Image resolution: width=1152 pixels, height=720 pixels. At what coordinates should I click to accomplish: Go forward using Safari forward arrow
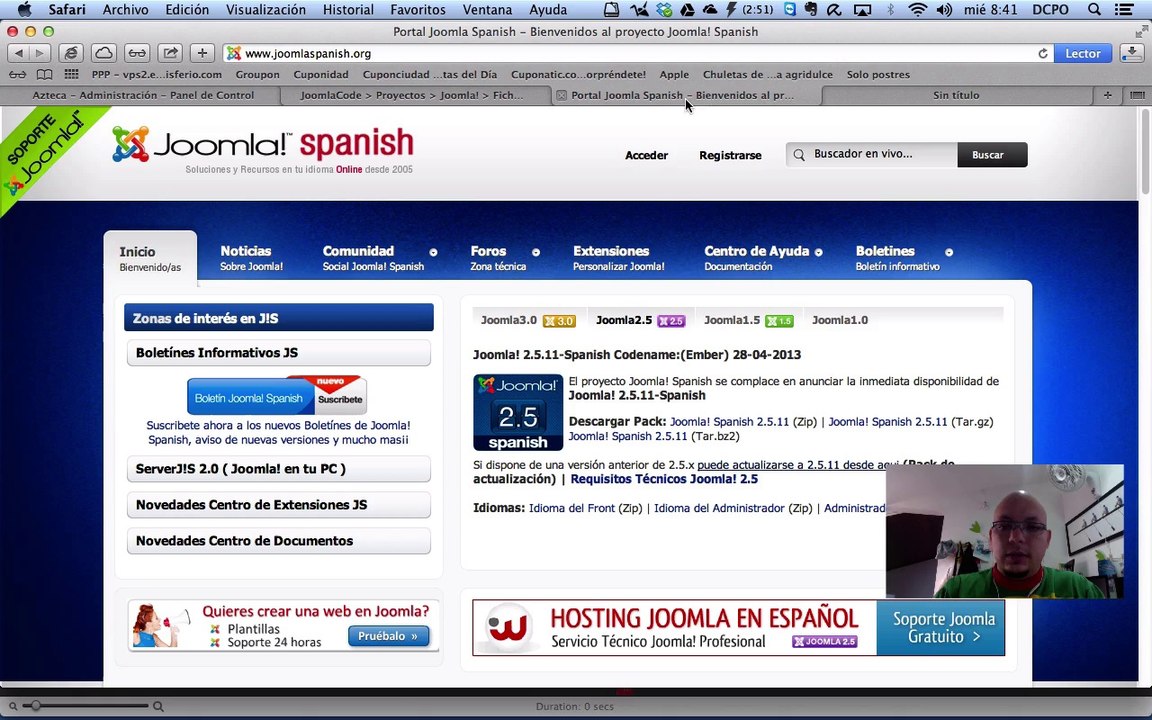(x=40, y=53)
